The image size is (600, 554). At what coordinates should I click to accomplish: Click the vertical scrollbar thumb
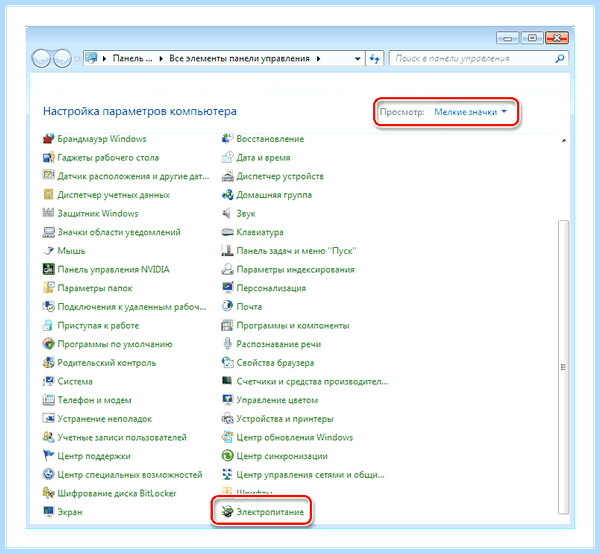563,367
